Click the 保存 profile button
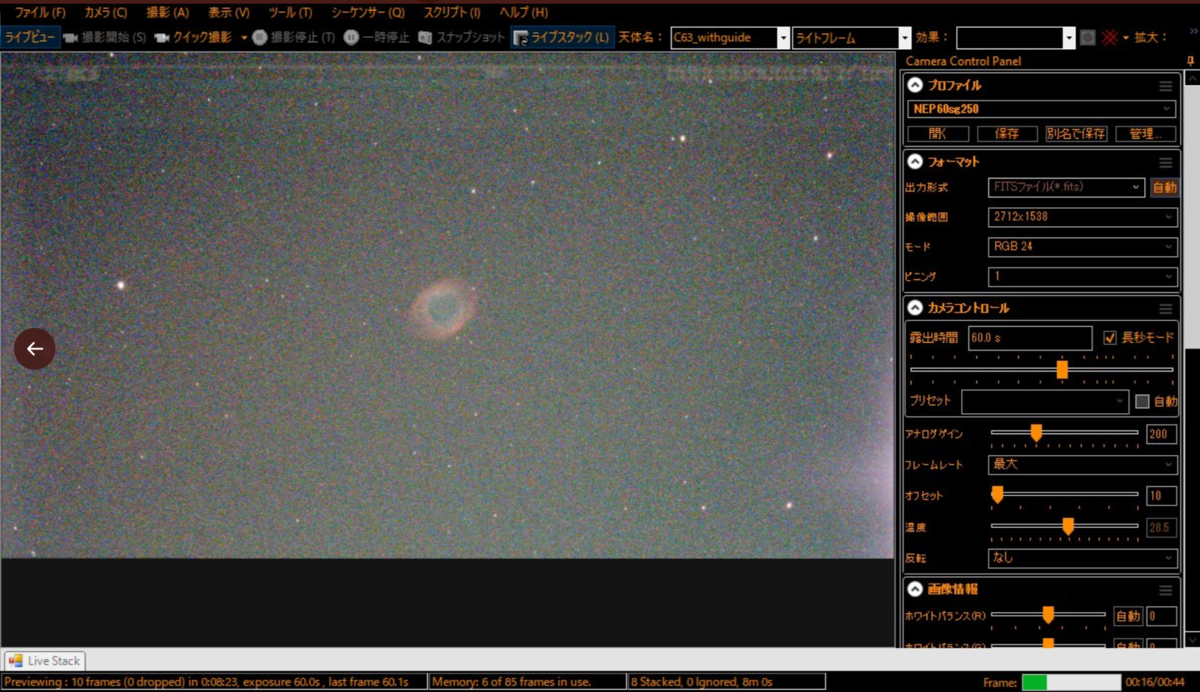 tap(1006, 133)
